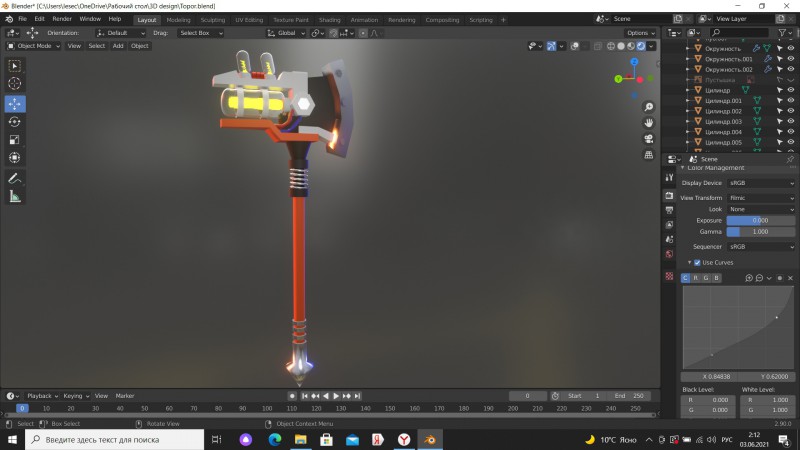
Task: Select the Annotate tool
Action: tap(14, 179)
